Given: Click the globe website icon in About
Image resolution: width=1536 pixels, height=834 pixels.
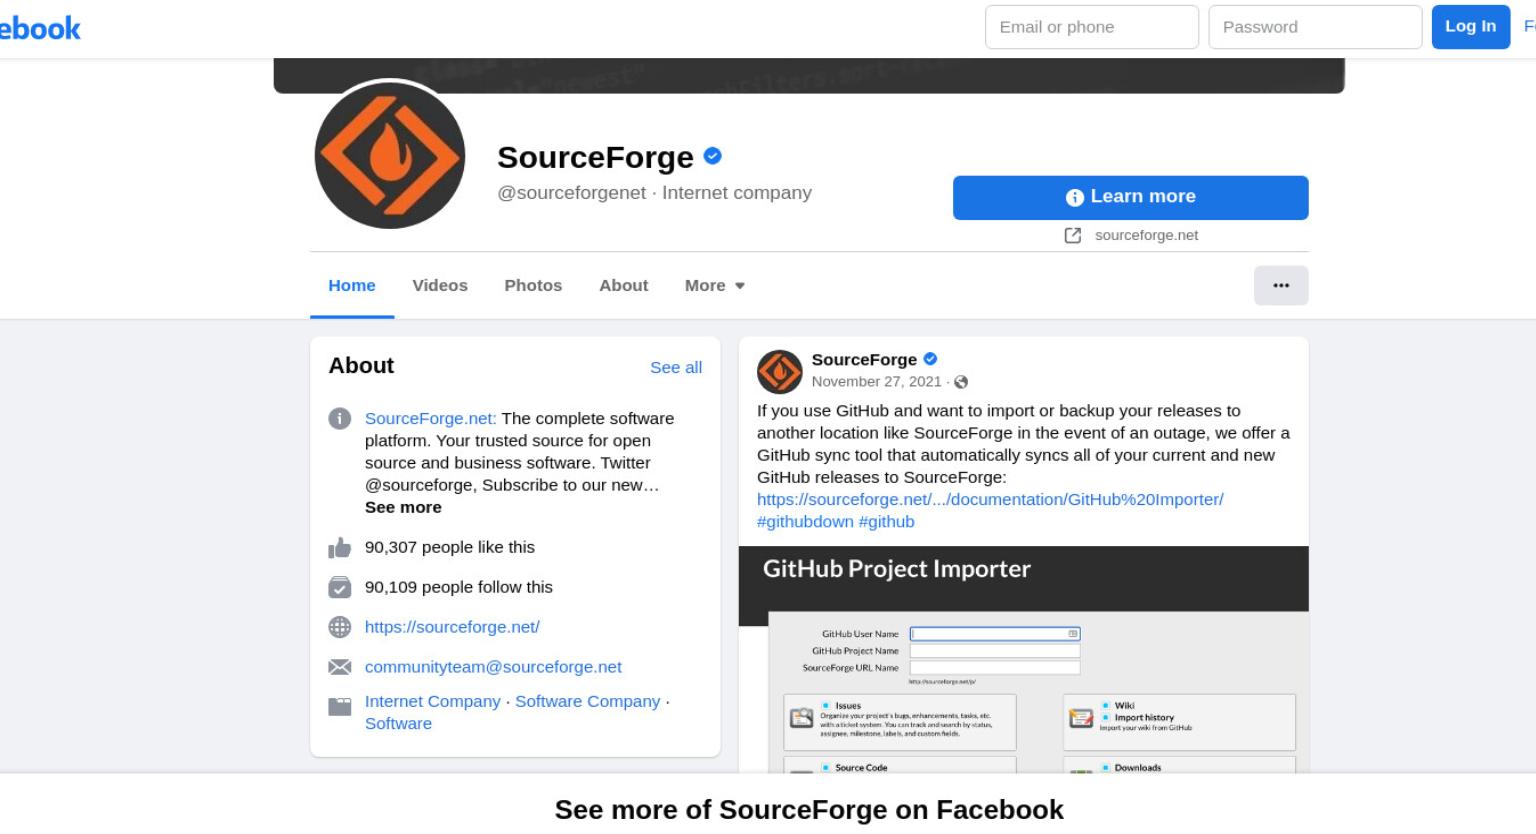Looking at the screenshot, I should coord(340,627).
